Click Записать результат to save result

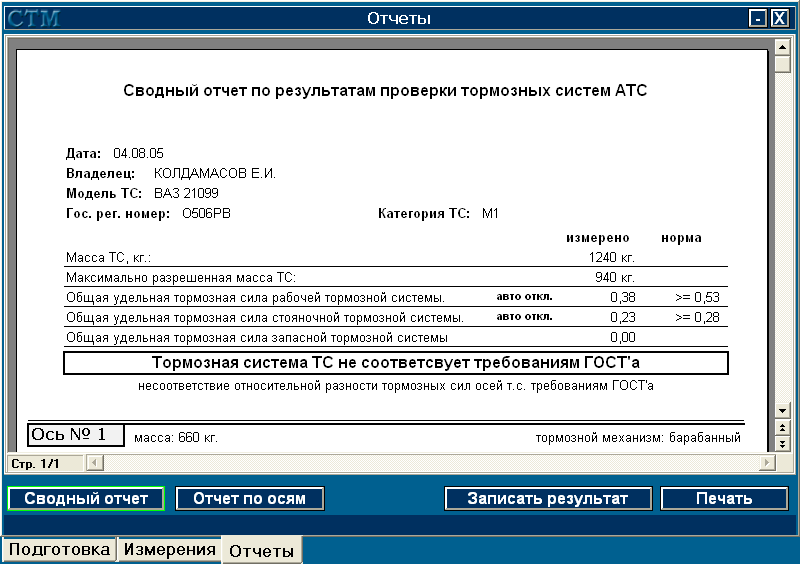pyautogui.click(x=548, y=498)
